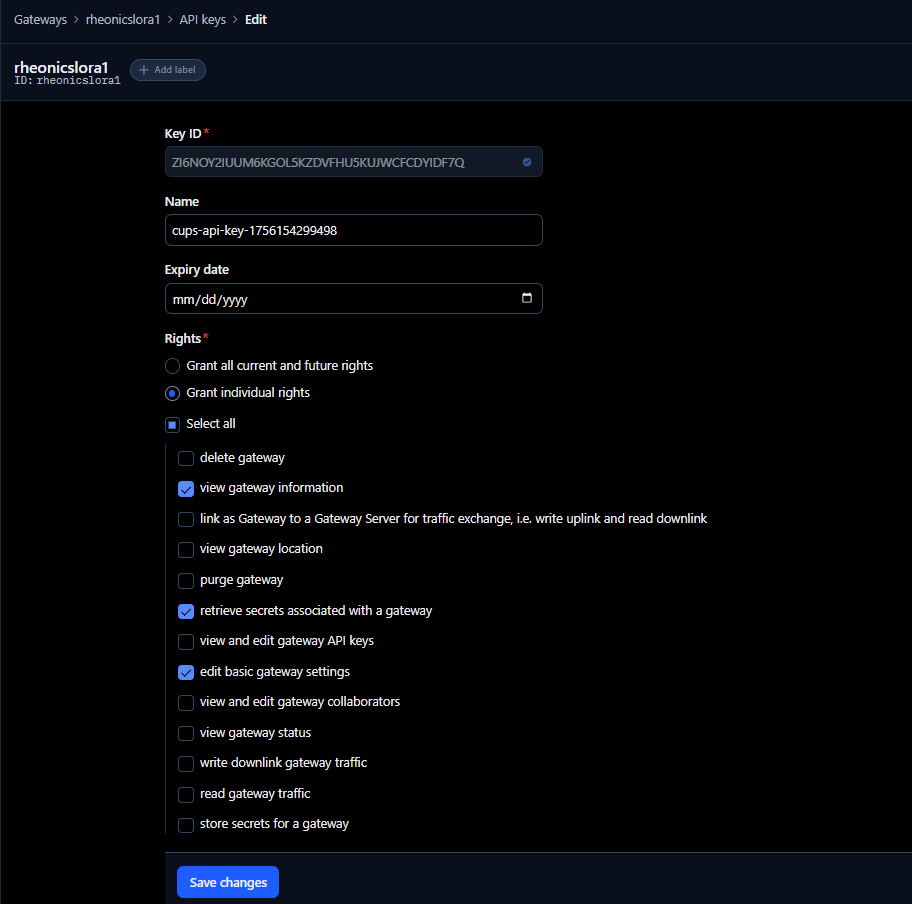Image resolution: width=912 pixels, height=904 pixels.
Task: Navigate to API keys breadcrumb
Action: pyautogui.click(x=202, y=20)
